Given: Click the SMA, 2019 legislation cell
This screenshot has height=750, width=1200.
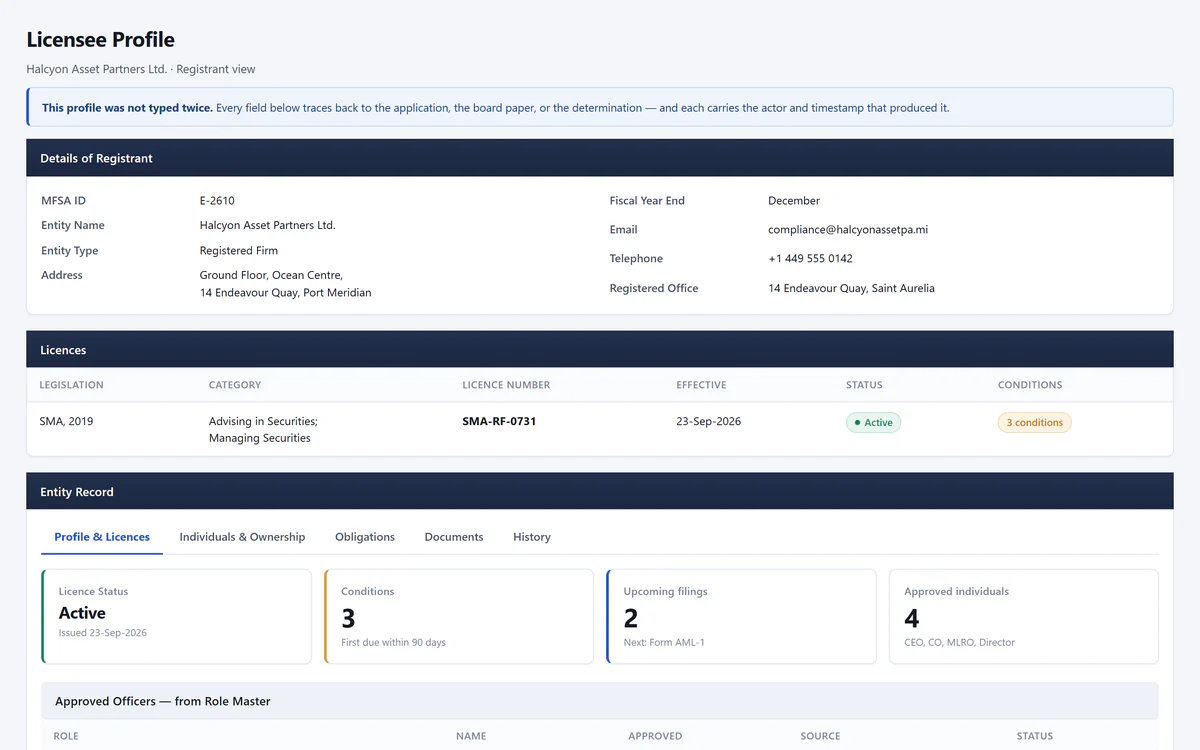Looking at the screenshot, I should [x=66, y=421].
